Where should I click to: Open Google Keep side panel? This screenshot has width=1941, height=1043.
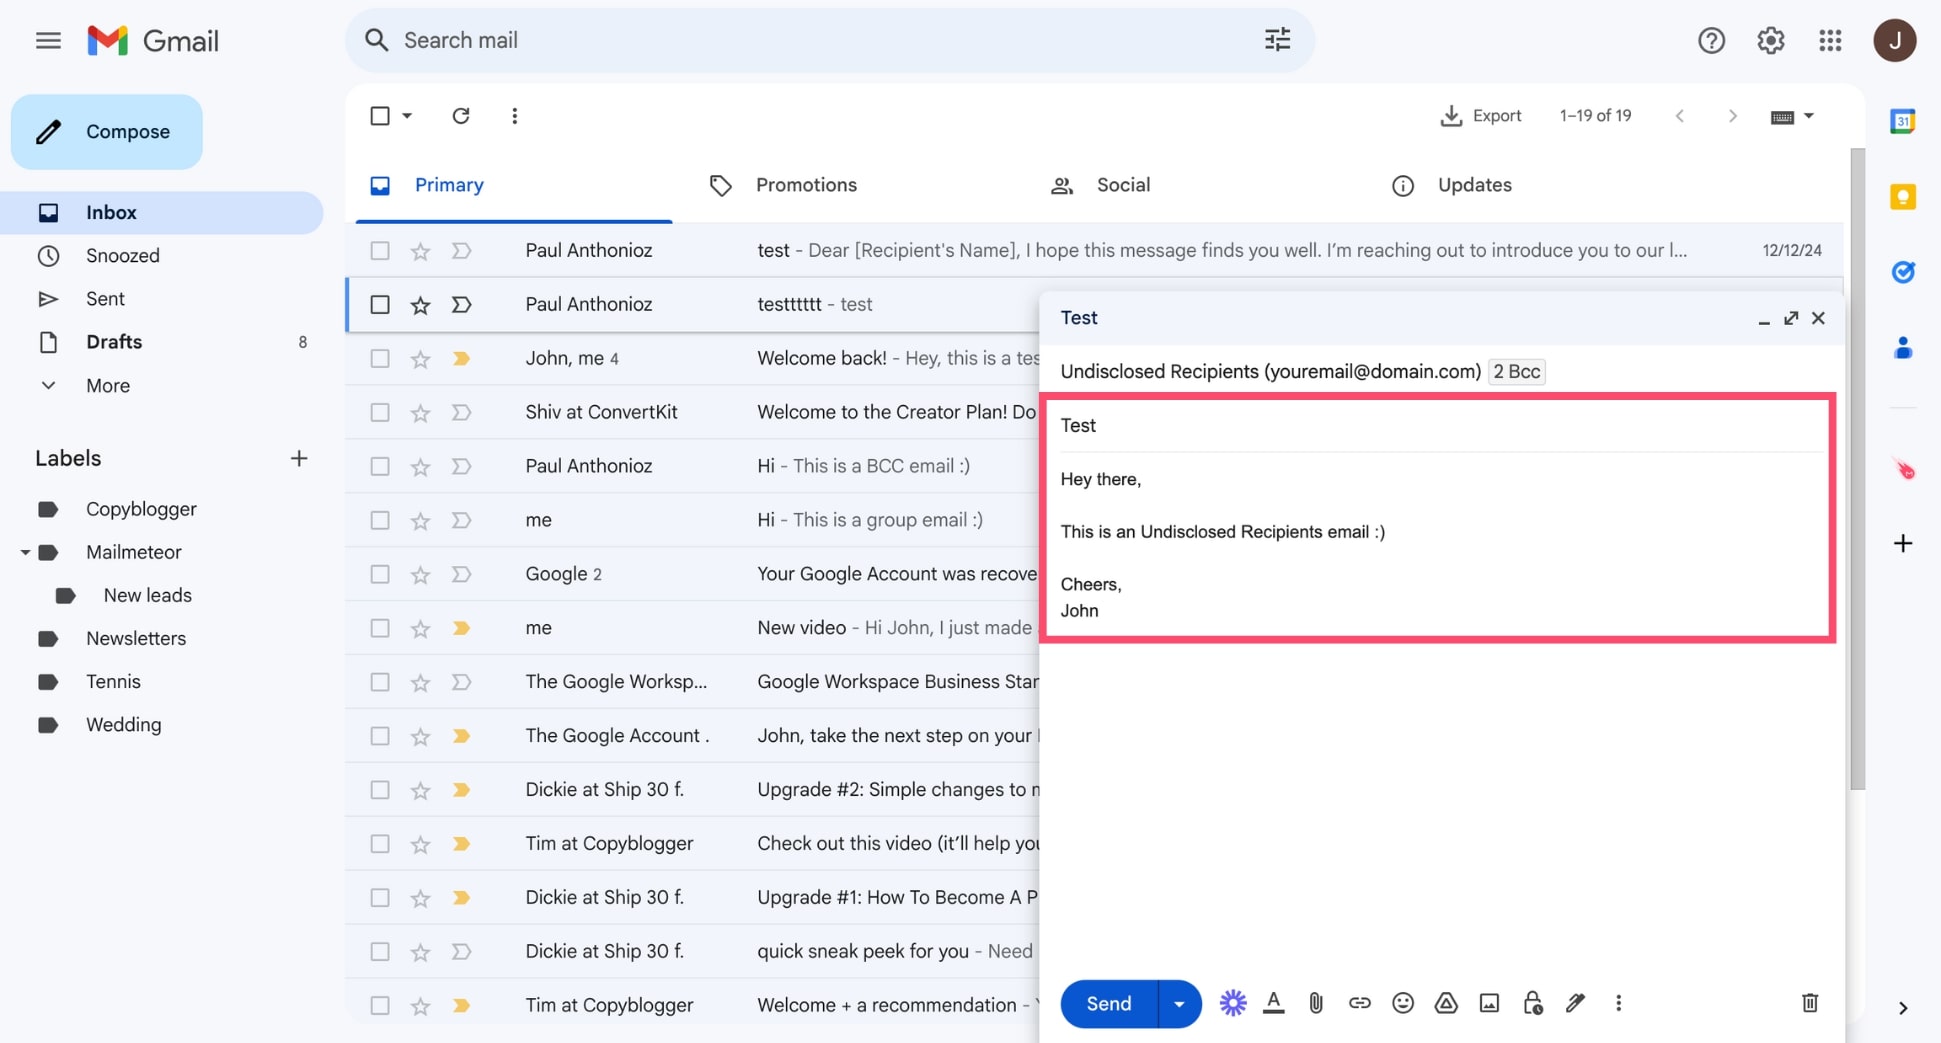[x=1902, y=197]
